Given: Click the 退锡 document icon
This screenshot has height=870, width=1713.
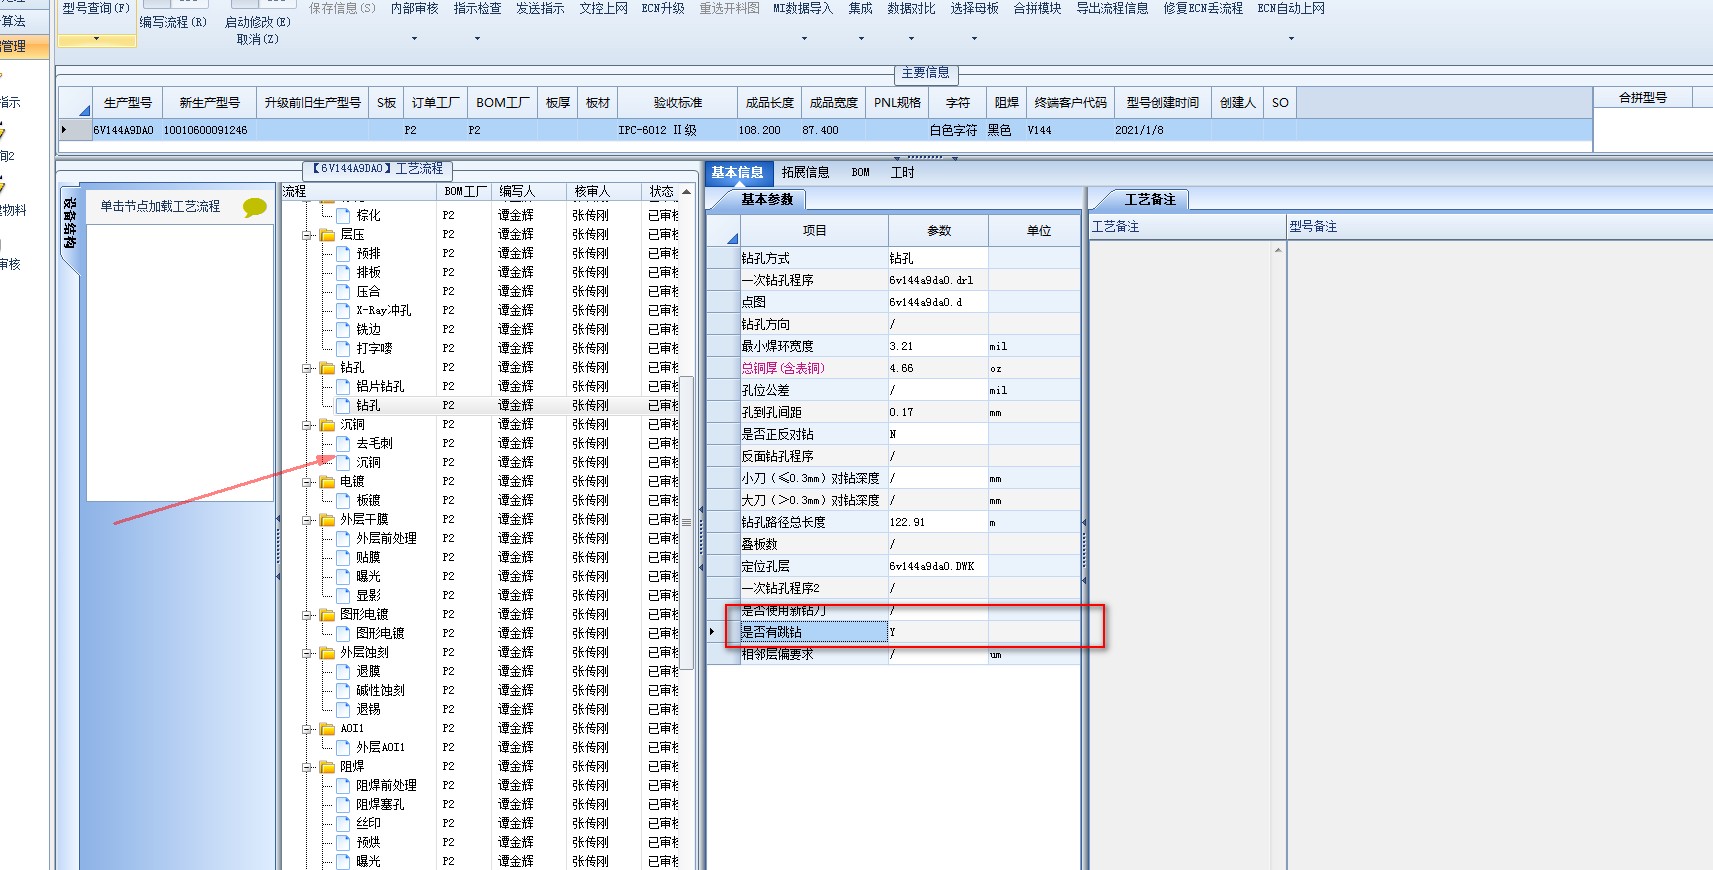Looking at the screenshot, I should tap(344, 709).
